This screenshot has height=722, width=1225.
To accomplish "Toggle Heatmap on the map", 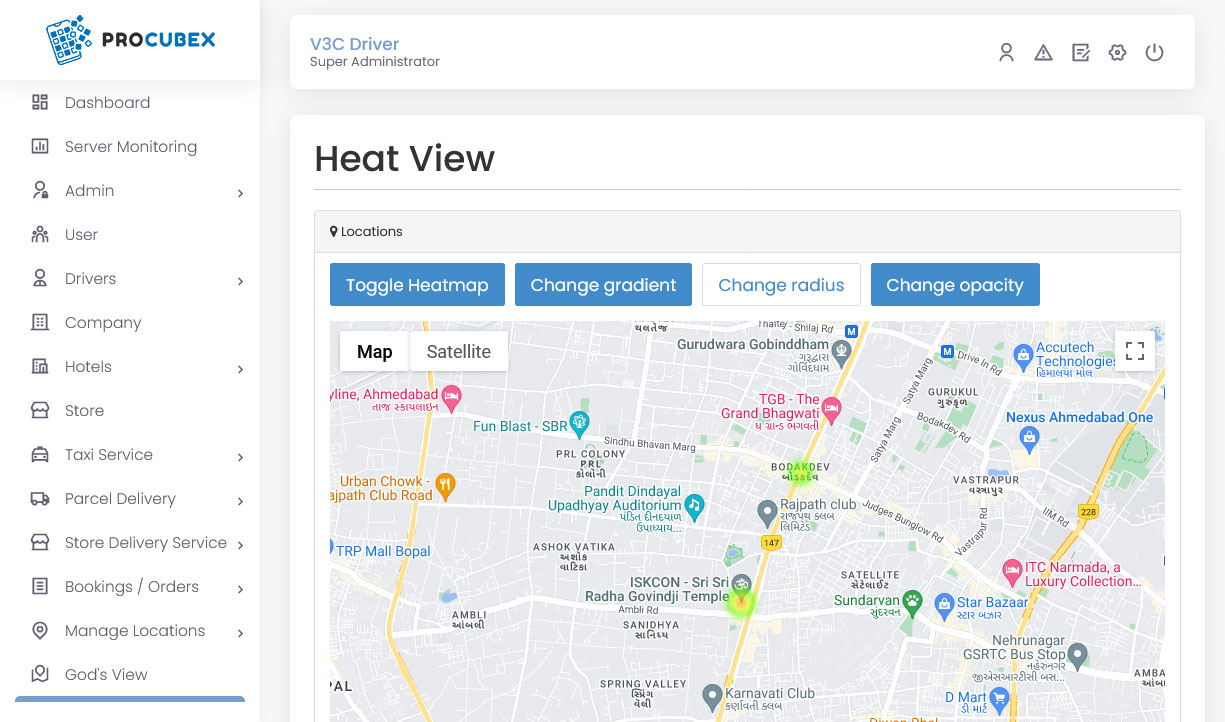I will tap(417, 285).
